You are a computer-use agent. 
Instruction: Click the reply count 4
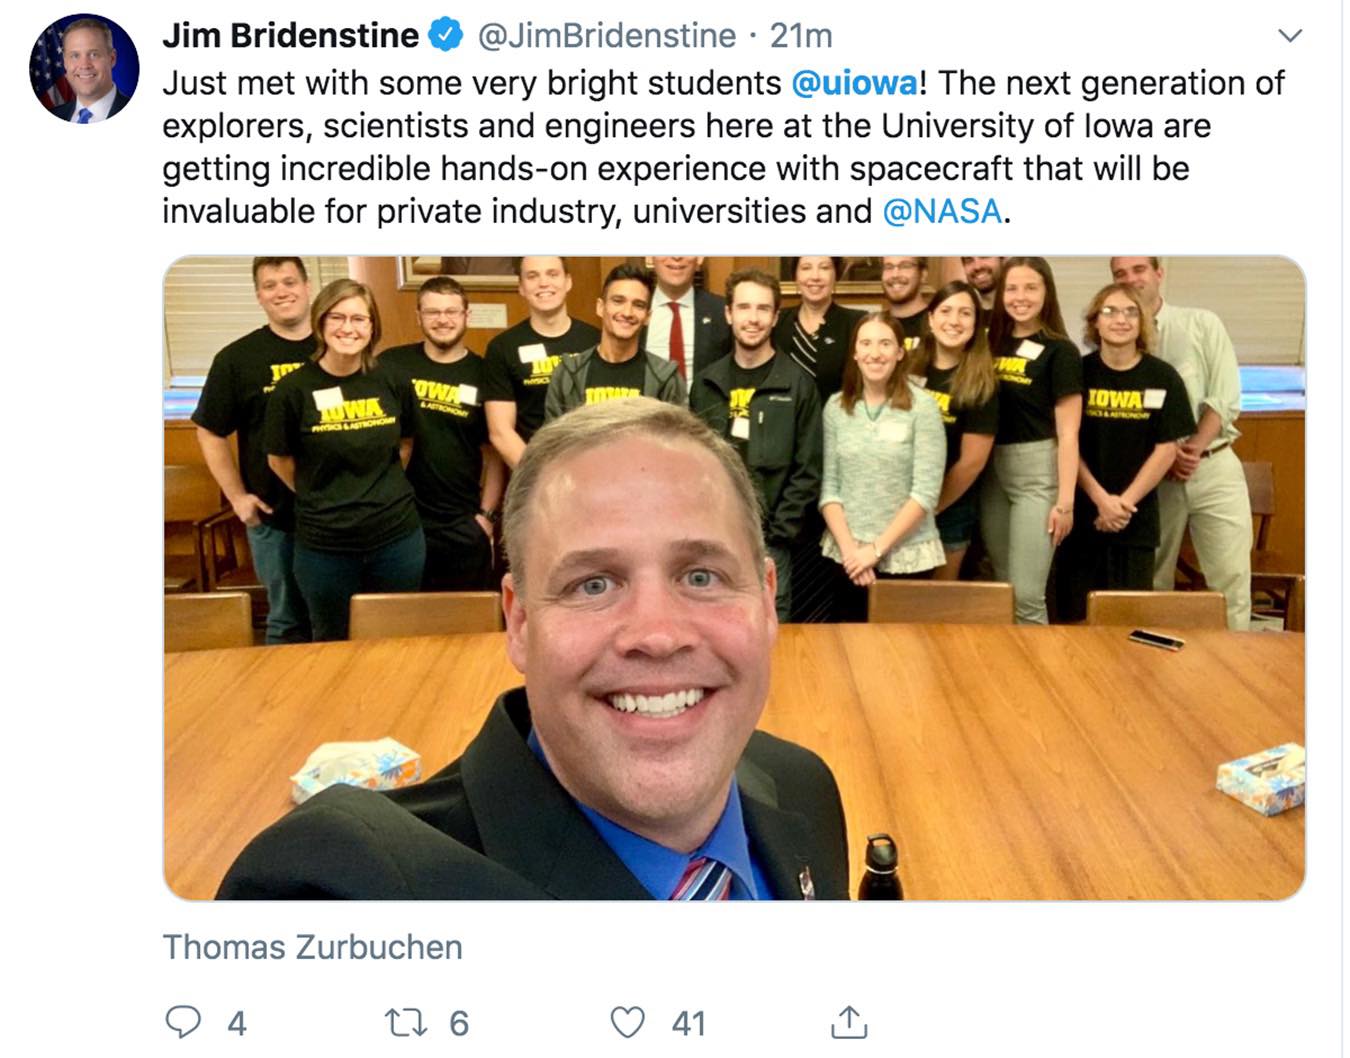(x=237, y=1023)
